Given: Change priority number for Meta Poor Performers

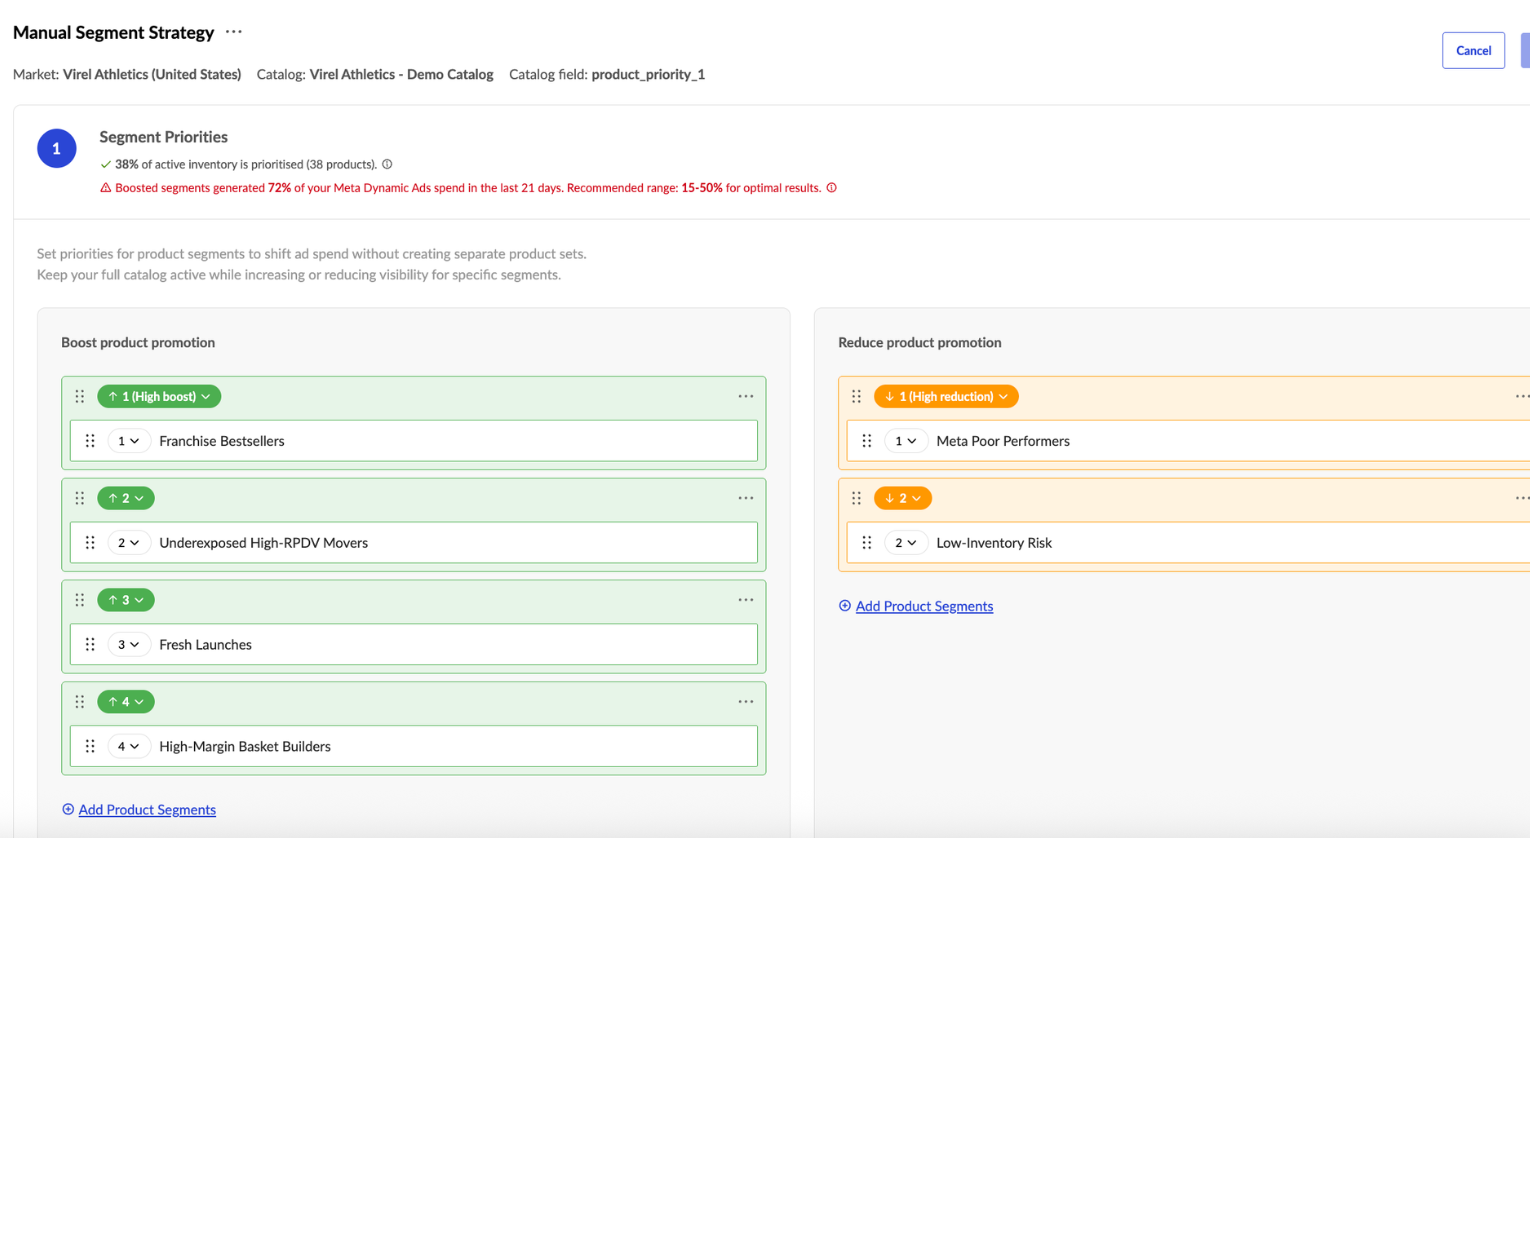Looking at the screenshot, I should point(906,441).
